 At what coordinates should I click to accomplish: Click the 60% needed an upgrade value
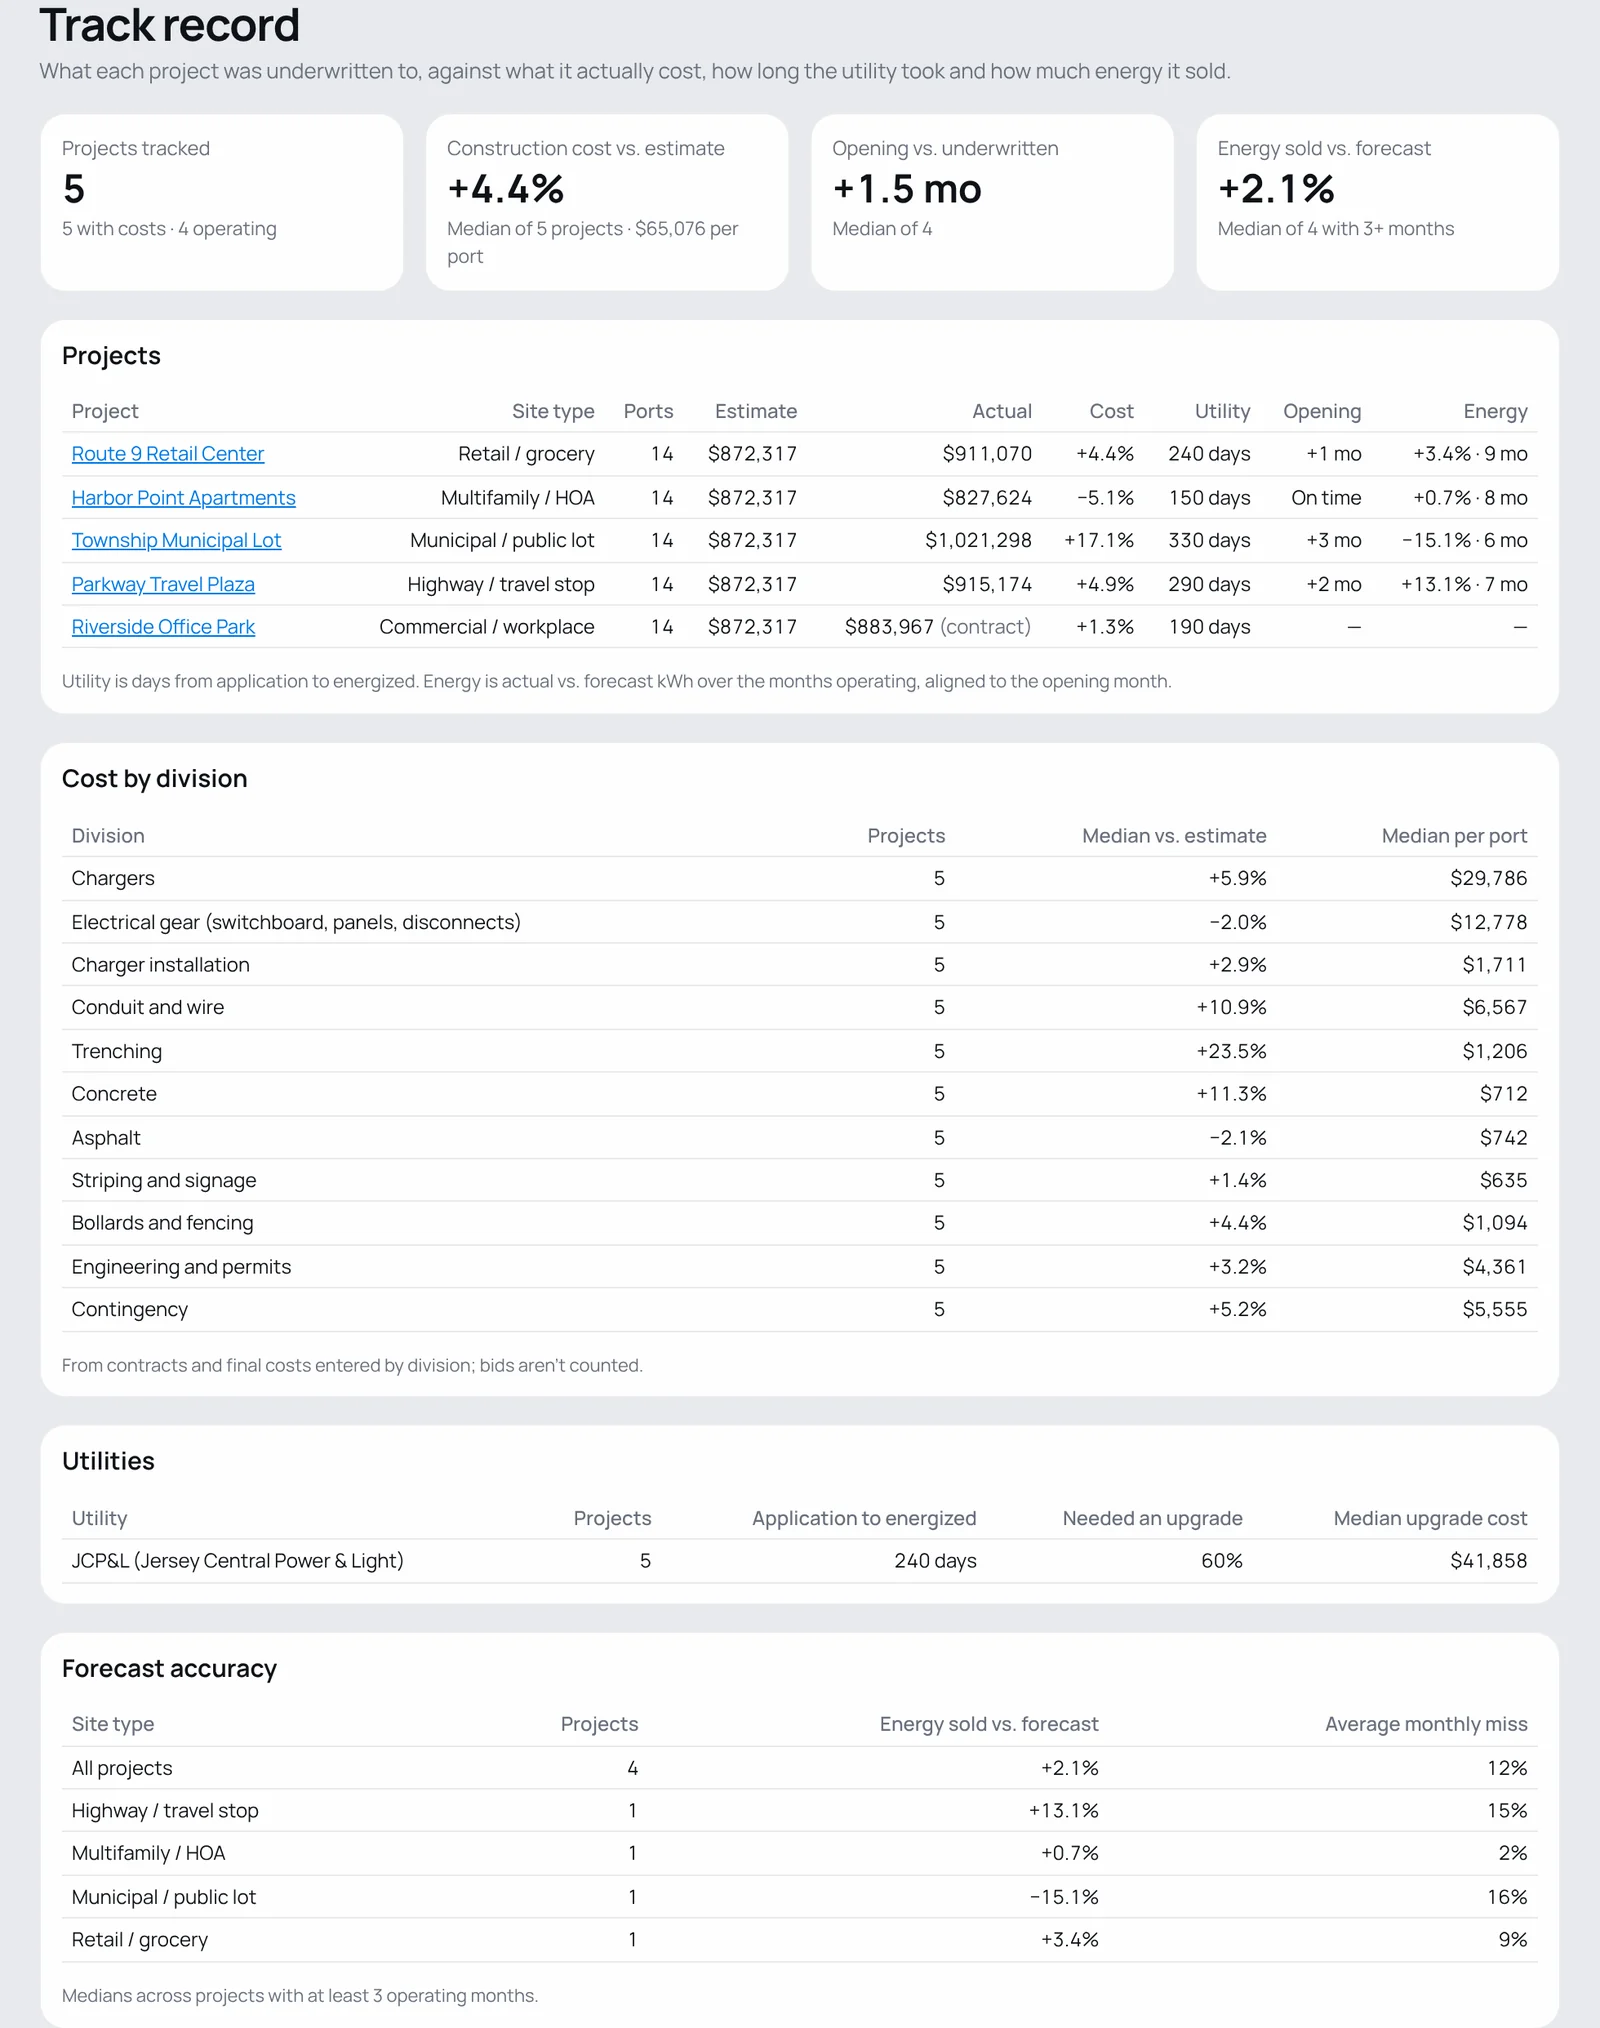[1222, 1561]
